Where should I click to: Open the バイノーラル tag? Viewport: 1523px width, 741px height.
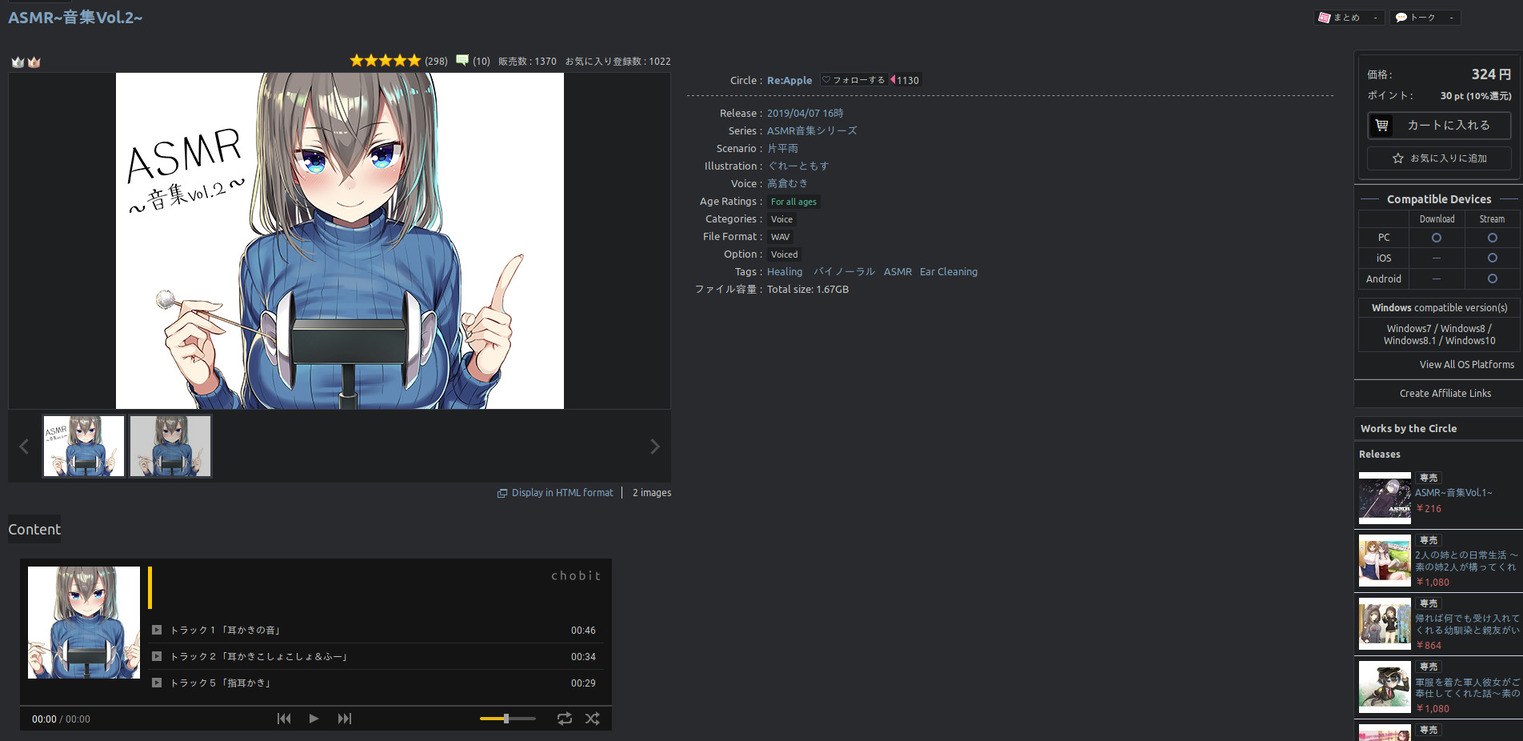844,272
